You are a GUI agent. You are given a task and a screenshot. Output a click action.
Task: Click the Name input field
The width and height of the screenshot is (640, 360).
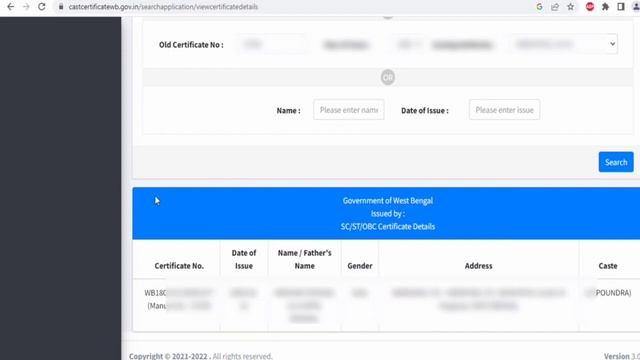349,110
